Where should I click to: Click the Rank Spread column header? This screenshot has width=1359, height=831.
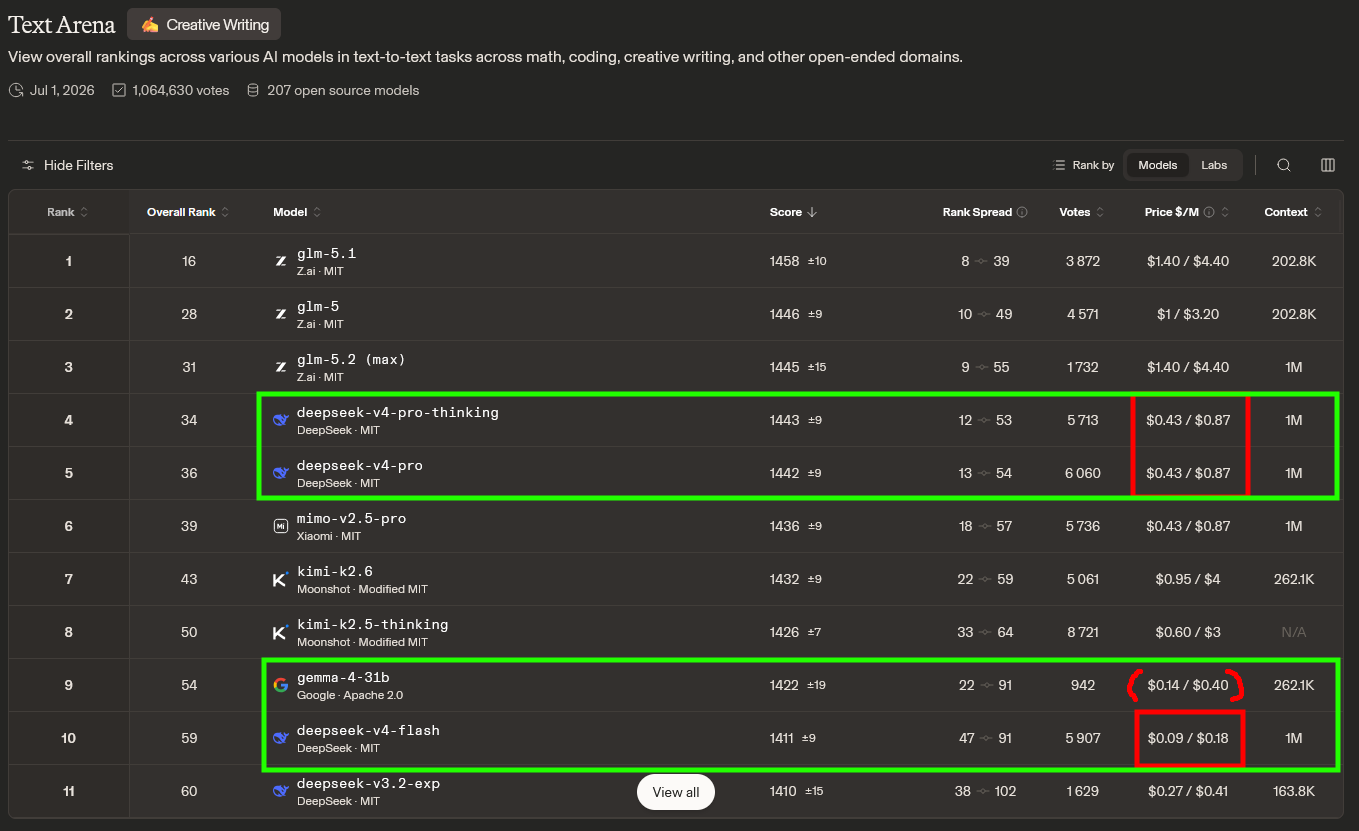coord(977,212)
